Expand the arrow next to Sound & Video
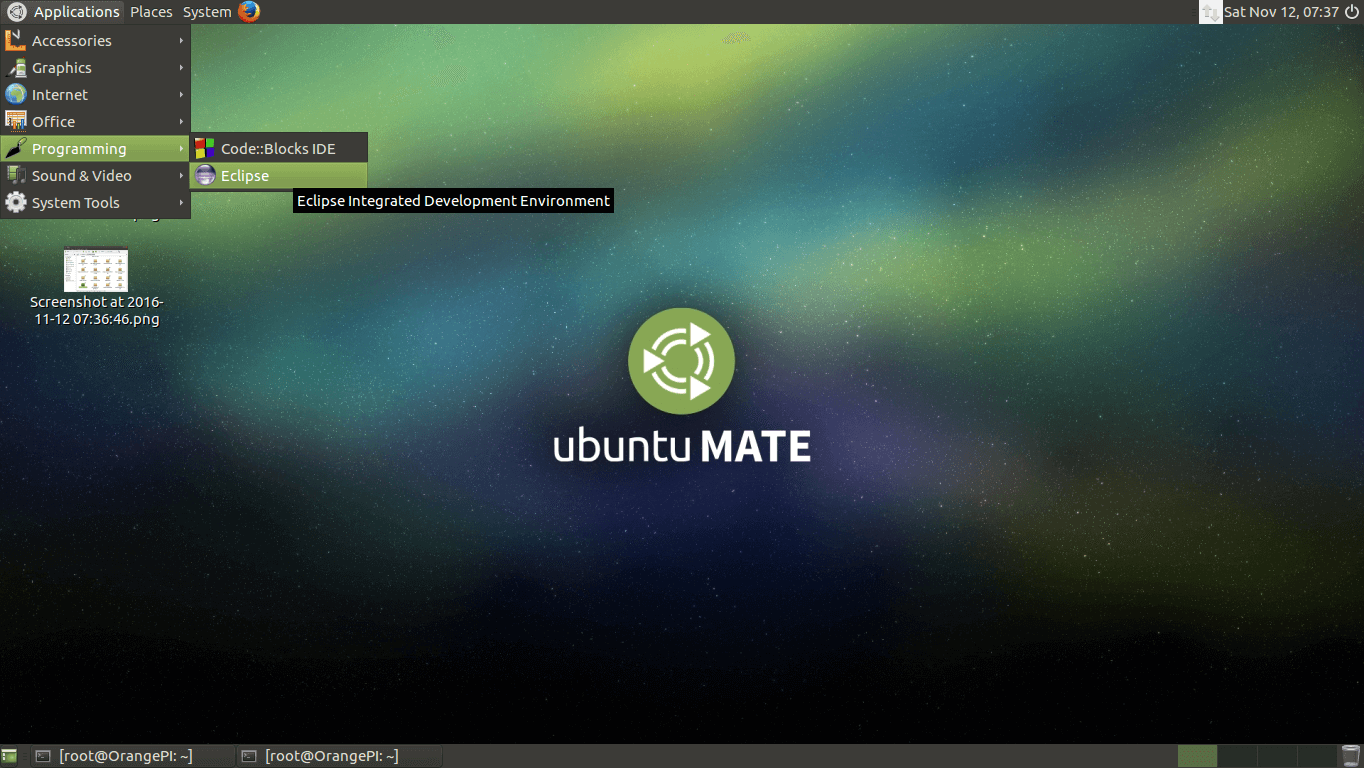The height and width of the screenshot is (768, 1364). [181, 176]
